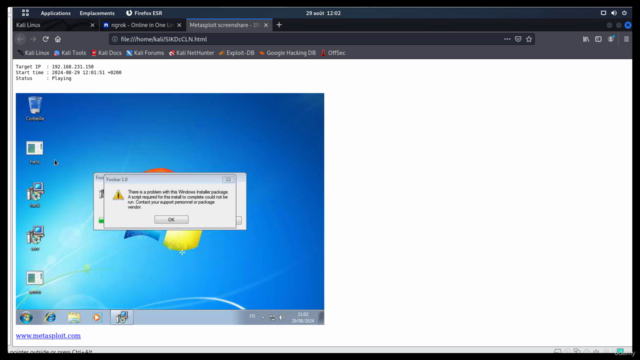Image resolution: width=640 pixels, height=360 pixels.
Task: Click the Windows Start orb
Action: point(27,317)
